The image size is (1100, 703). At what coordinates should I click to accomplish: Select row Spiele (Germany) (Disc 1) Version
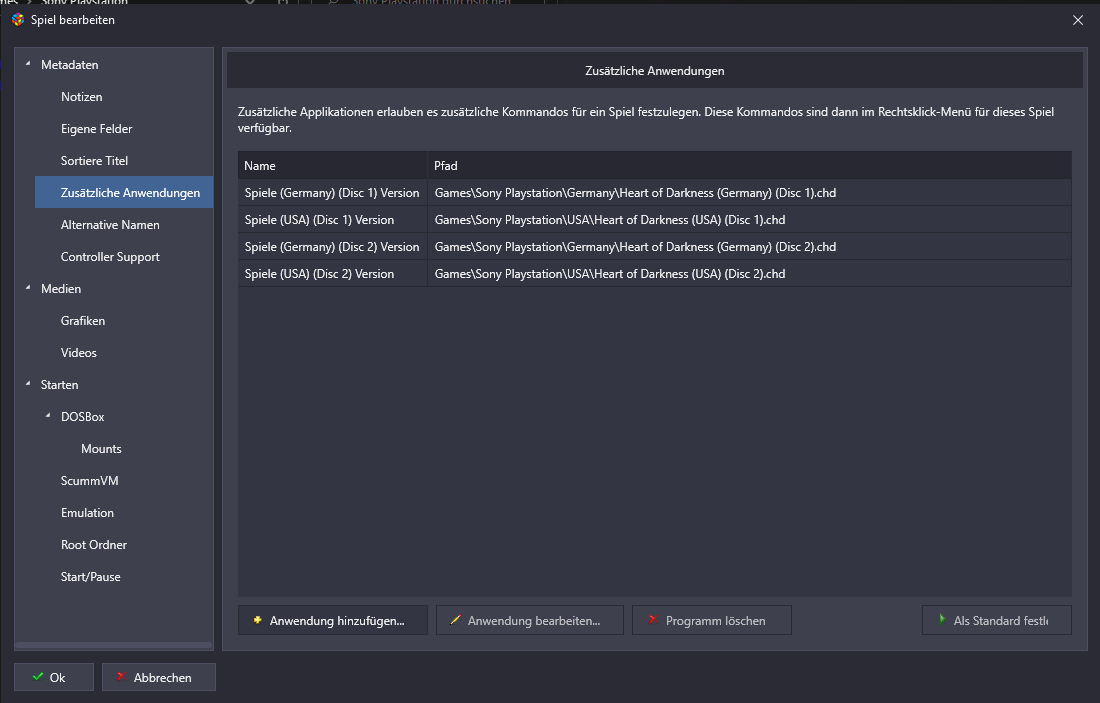655,192
